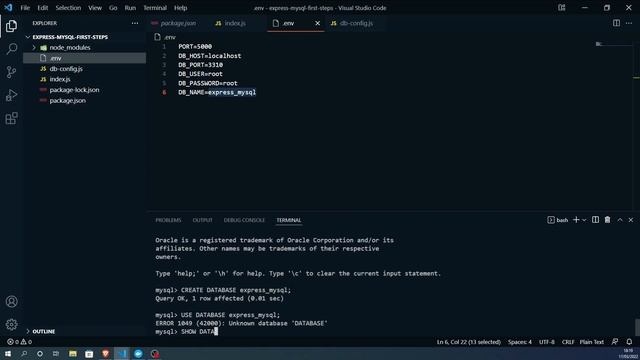
Task: Click the .env breadcrumb above editor
Action: [165, 37]
